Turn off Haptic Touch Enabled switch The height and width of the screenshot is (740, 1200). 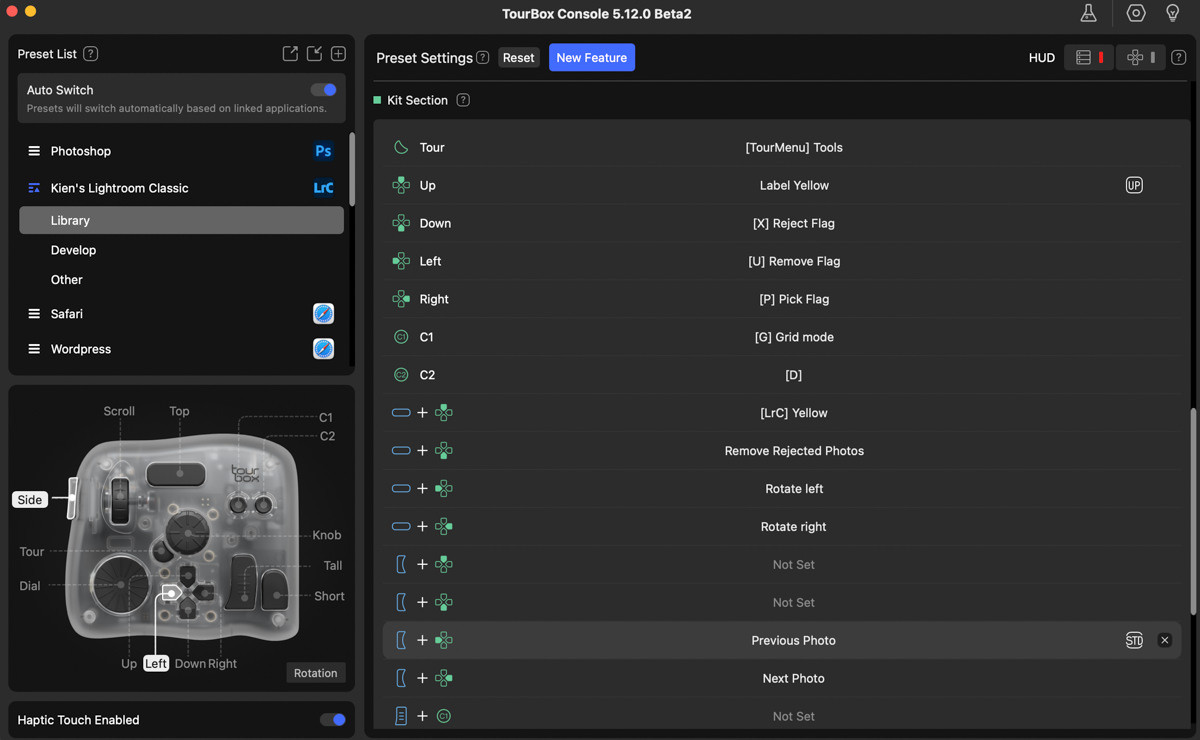tap(332, 720)
